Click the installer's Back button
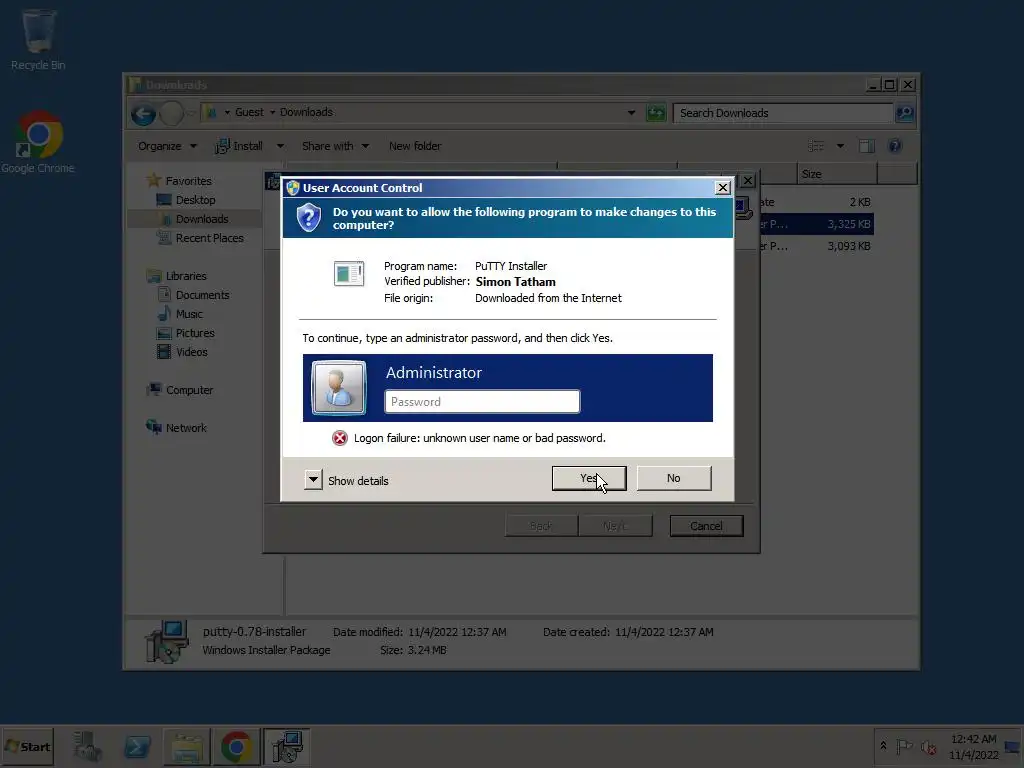 [x=541, y=526]
